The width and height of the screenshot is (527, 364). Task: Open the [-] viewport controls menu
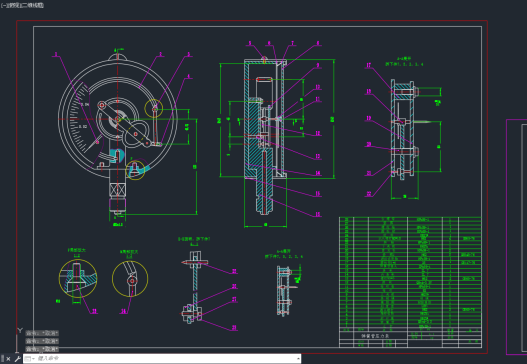(4, 5)
